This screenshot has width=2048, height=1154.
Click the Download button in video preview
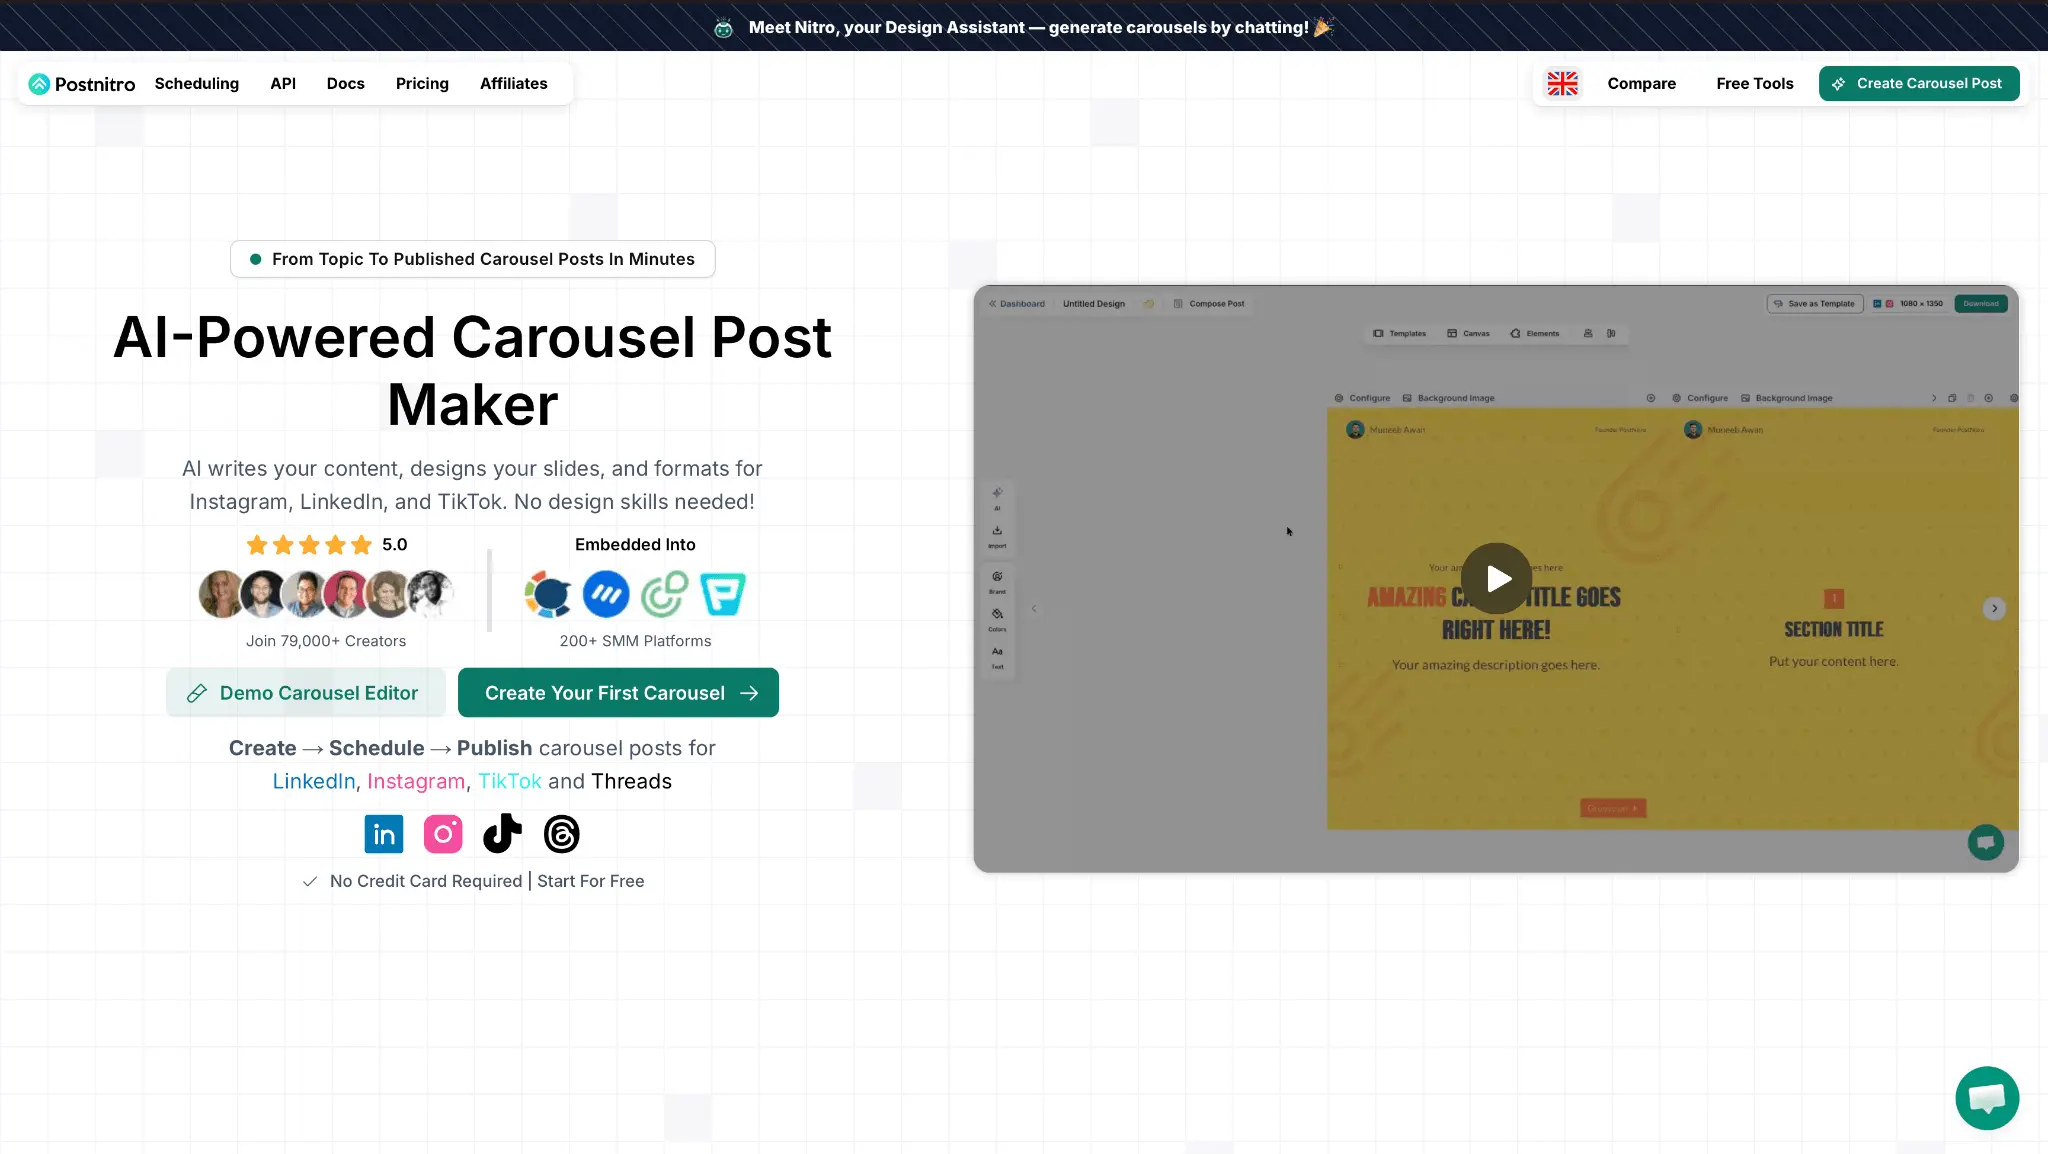pos(1980,304)
